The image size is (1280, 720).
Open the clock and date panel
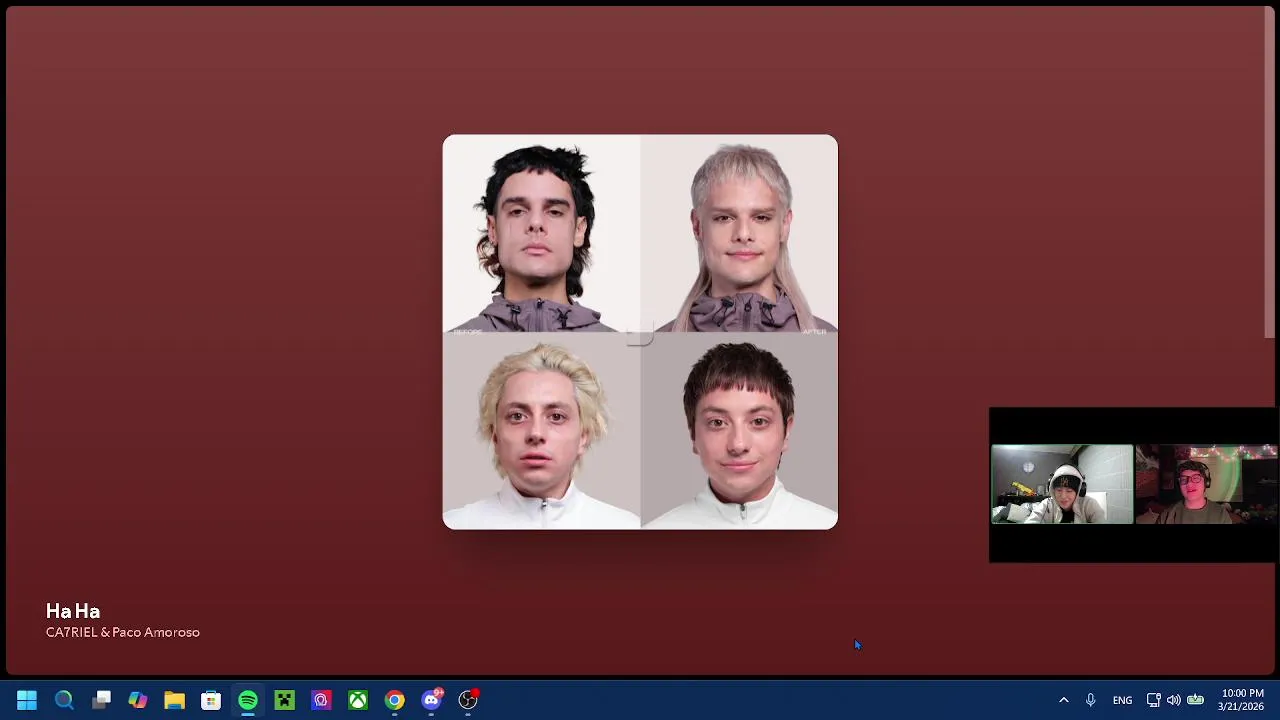tap(1242, 700)
